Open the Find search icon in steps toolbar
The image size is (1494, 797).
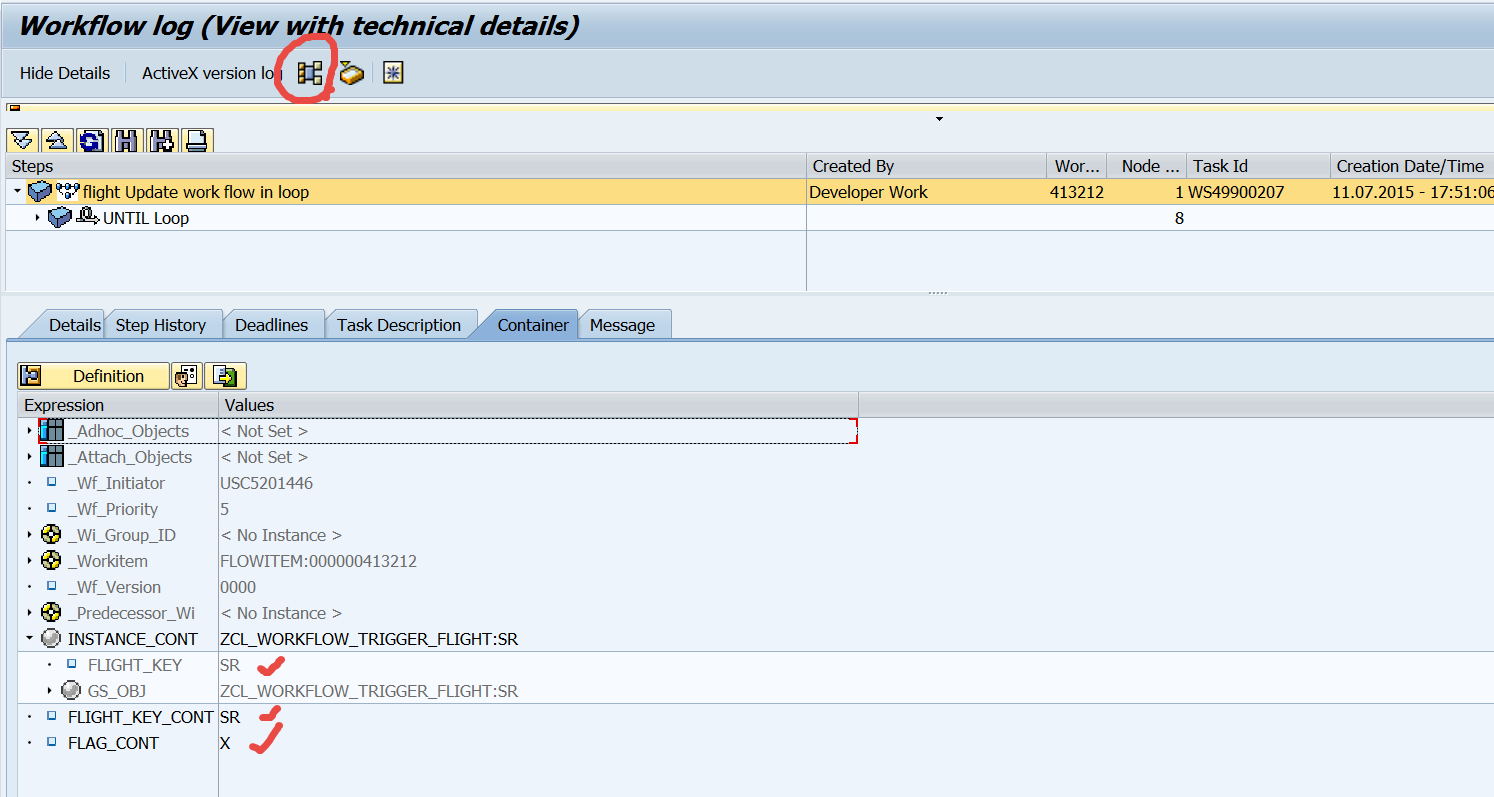[125, 140]
